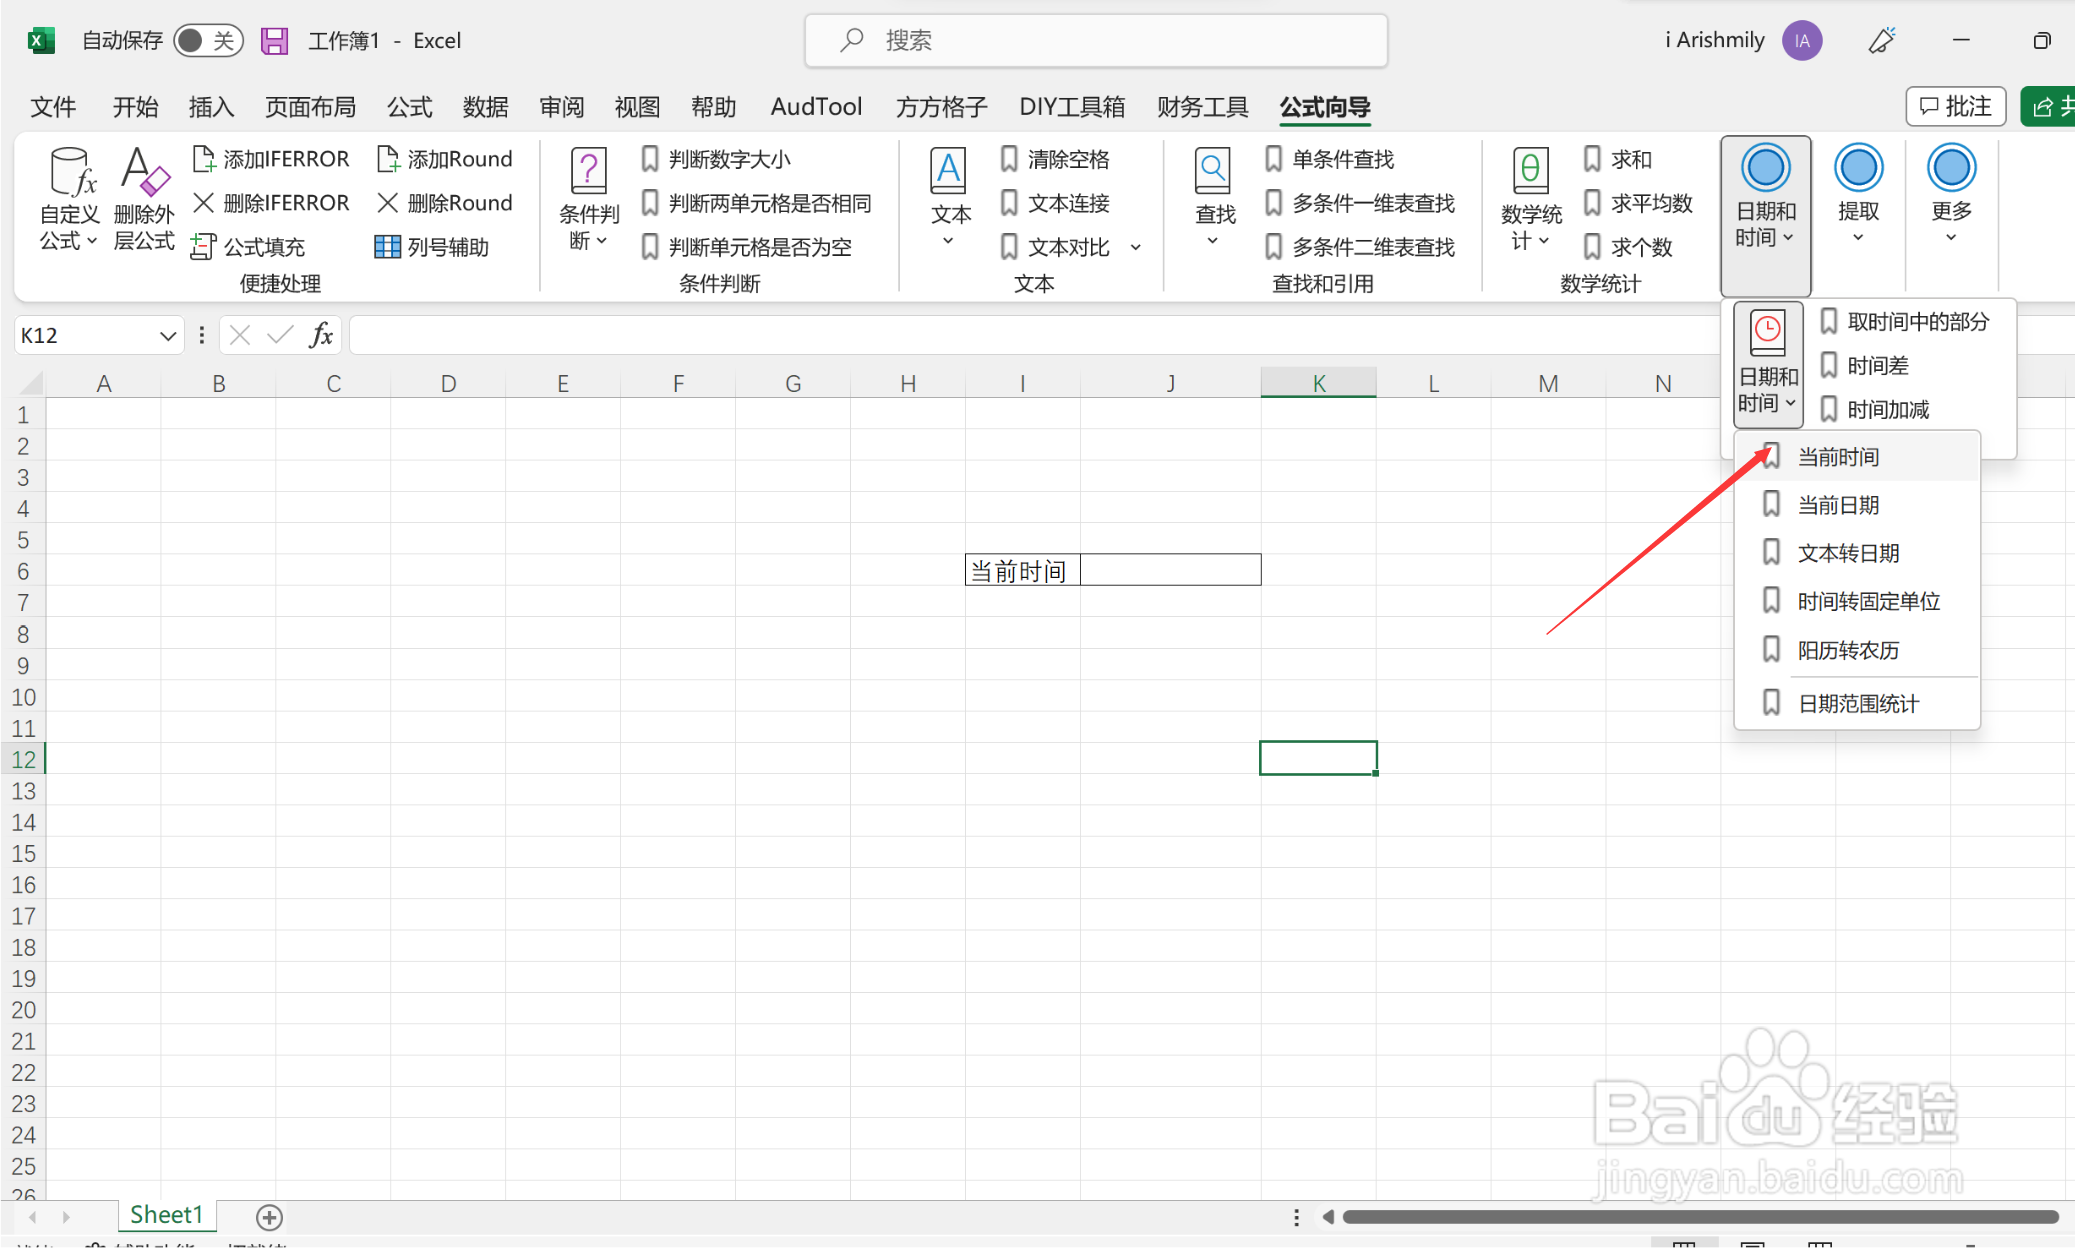Click the Insert Function fx icon
The image size is (2075, 1249).
click(x=321, y=334)
